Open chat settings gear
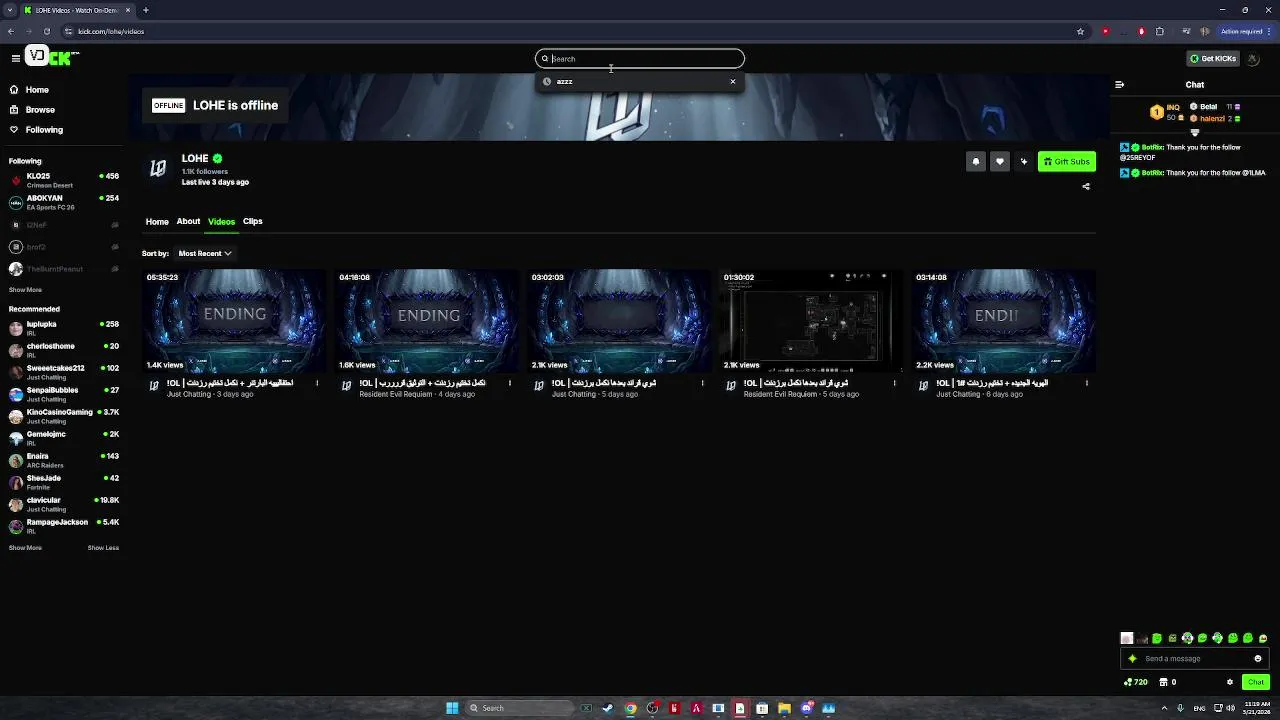 pyautogui.click(x=1230, y=682)
